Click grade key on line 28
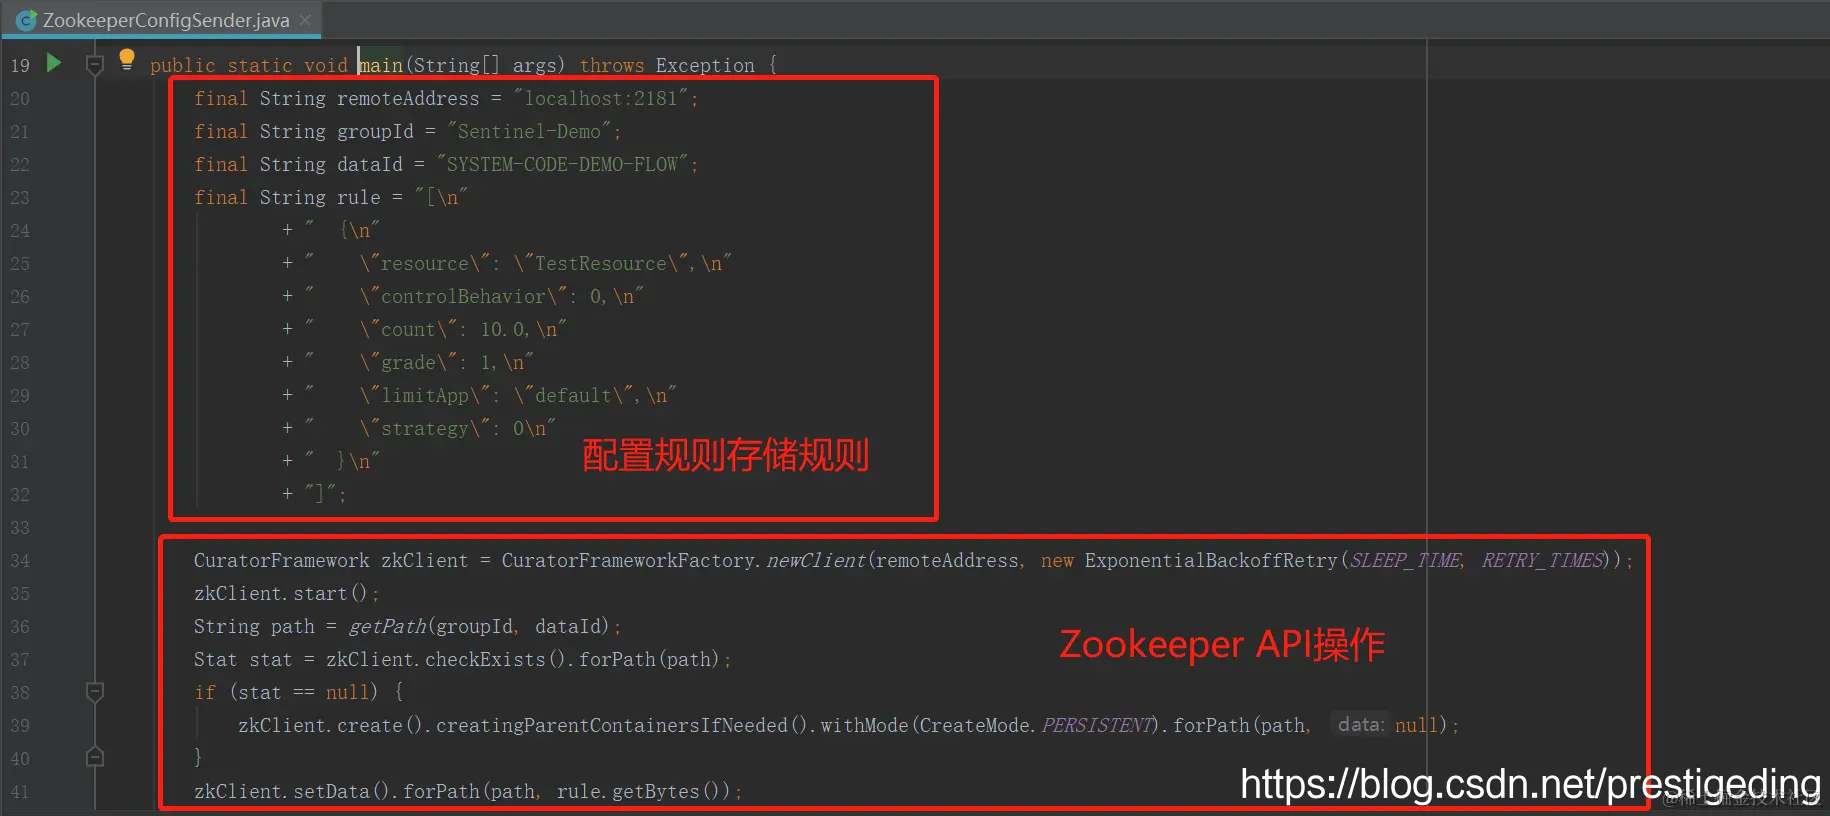 coord(408,362)
